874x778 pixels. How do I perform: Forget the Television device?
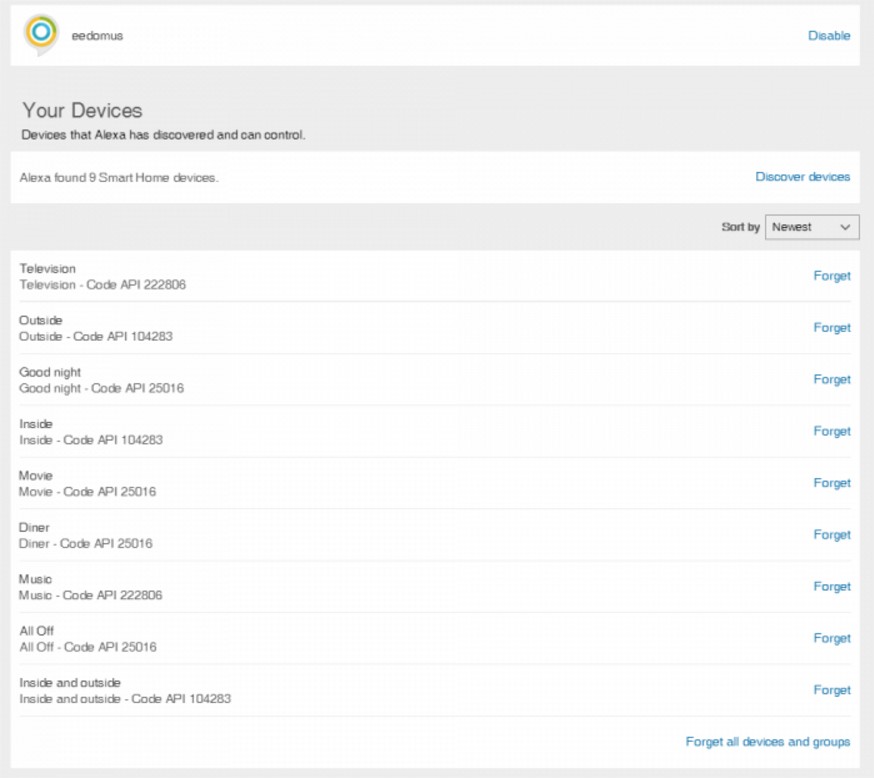[832, 276]
